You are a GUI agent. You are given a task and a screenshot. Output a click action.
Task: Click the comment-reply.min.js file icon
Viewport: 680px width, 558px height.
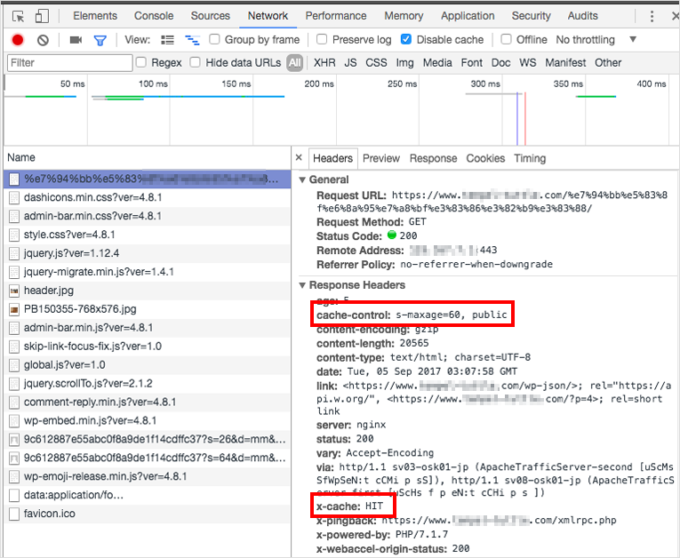[x=14, y=402]
